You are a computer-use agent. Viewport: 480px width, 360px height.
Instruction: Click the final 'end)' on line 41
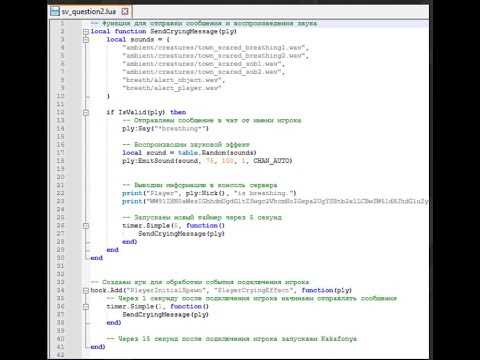point(98,347)
